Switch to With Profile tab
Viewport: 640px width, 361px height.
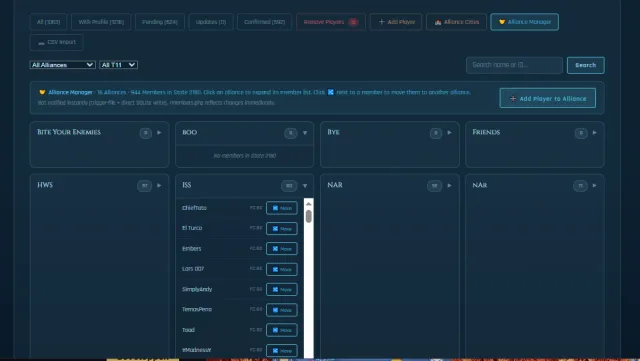tap(101, 22)
